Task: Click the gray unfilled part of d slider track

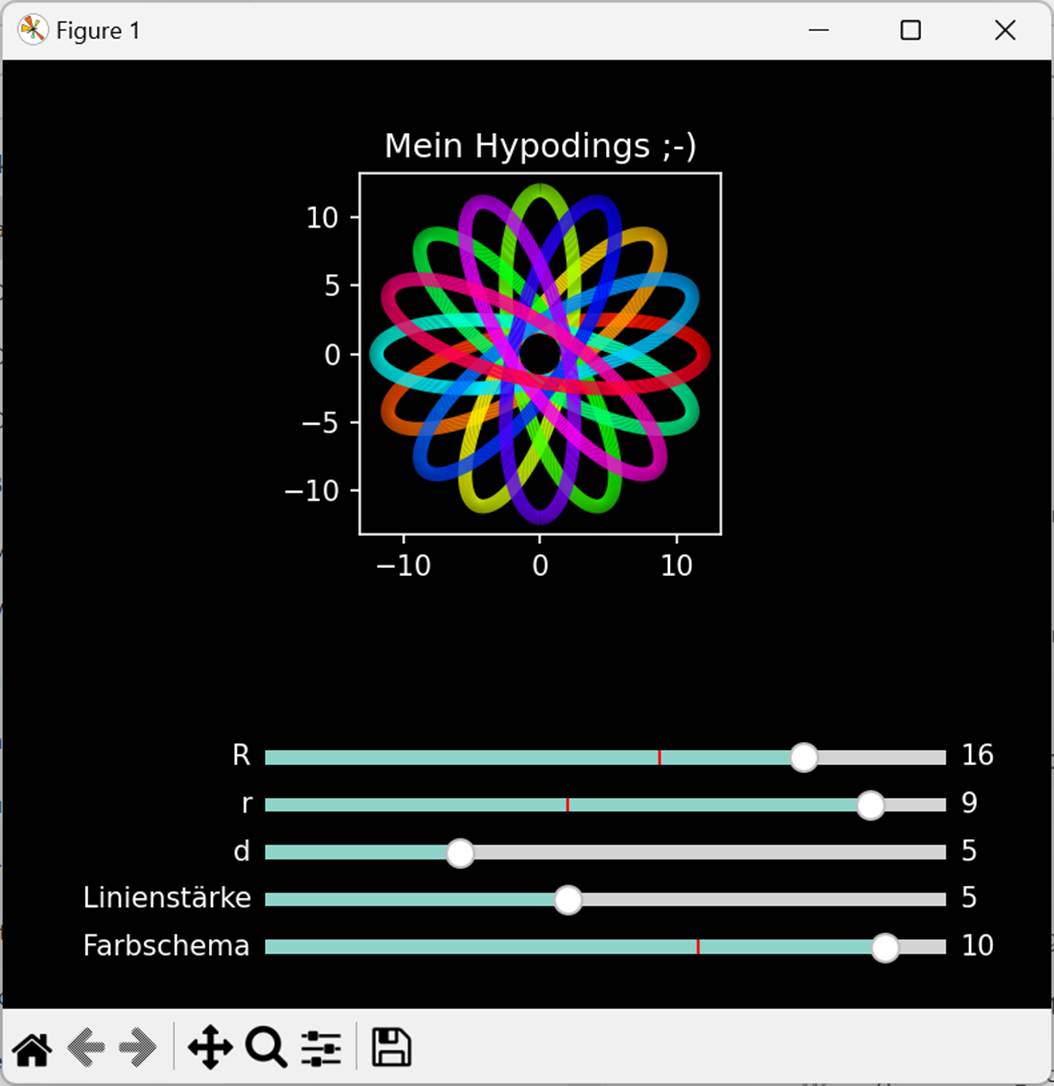Action: (x=700, y=853)
